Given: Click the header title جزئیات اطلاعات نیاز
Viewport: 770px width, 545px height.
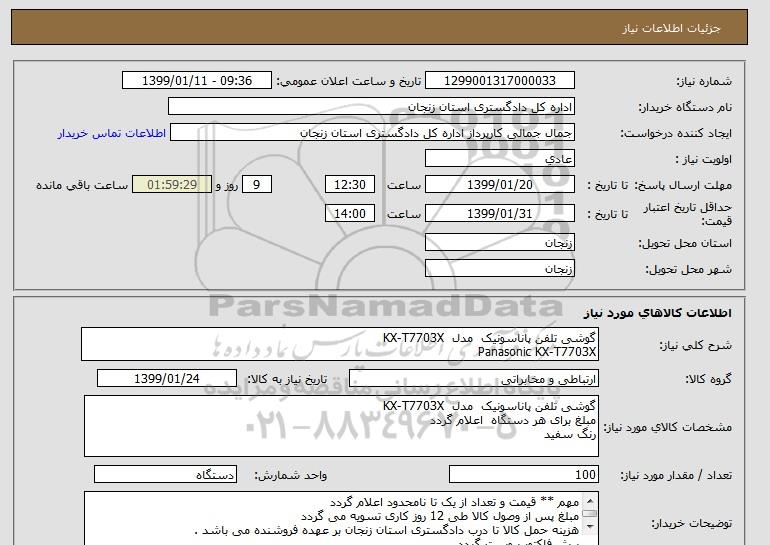Looking at the screenshot, I should (x=671, y=28).
